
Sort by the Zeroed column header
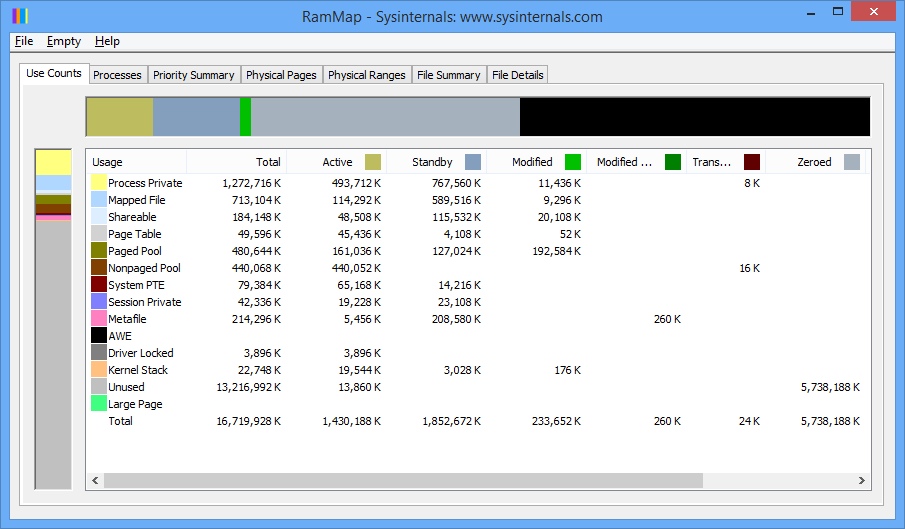[815, 162]
